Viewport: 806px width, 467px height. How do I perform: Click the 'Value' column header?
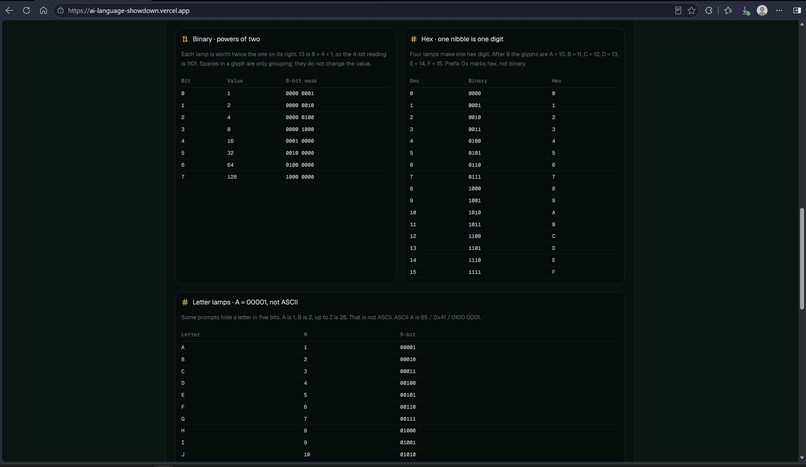click(x=235, y=81)
